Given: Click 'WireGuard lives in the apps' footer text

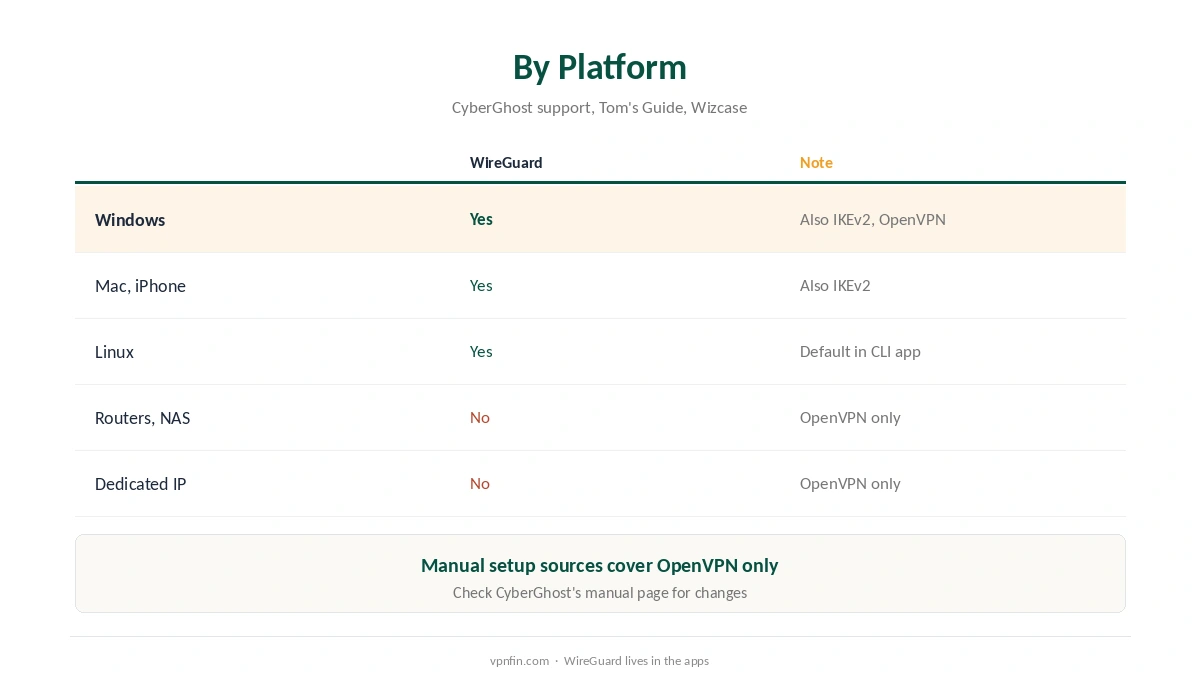Looking at the screenshot, I should 636,661.
